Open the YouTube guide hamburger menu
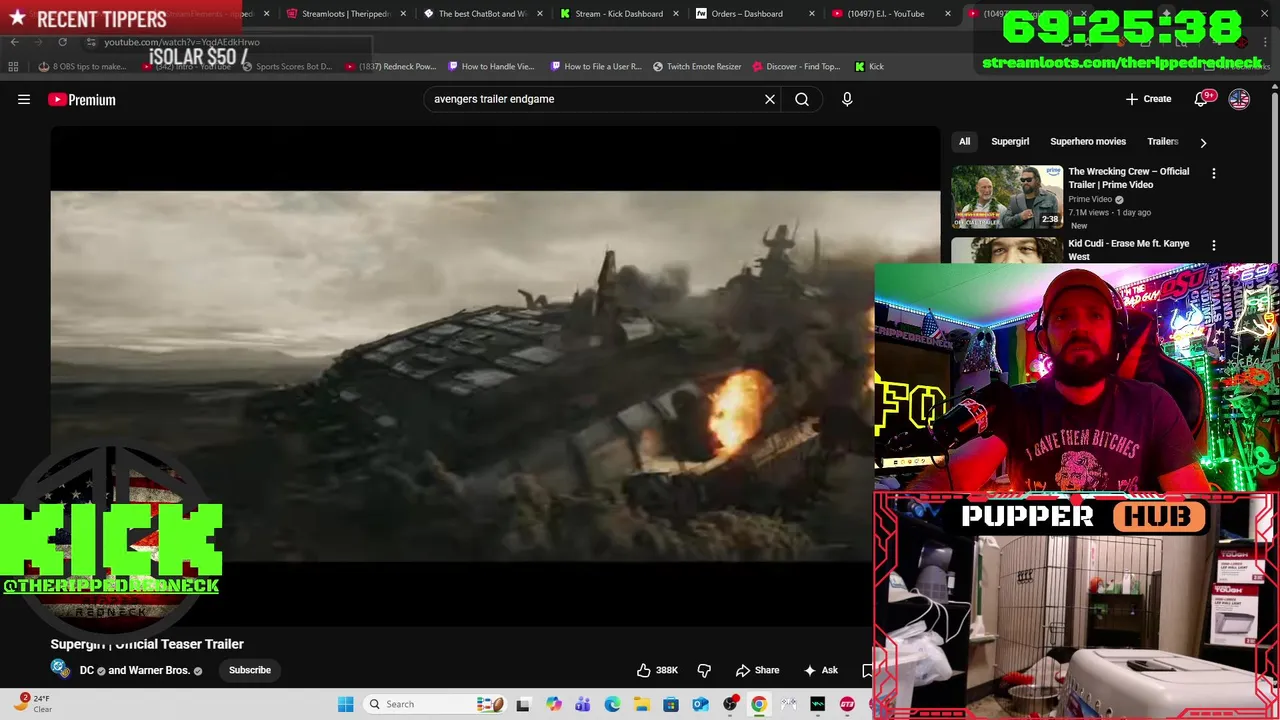Viewport: 1280px width, 720px height. click(x=24, y=99)
